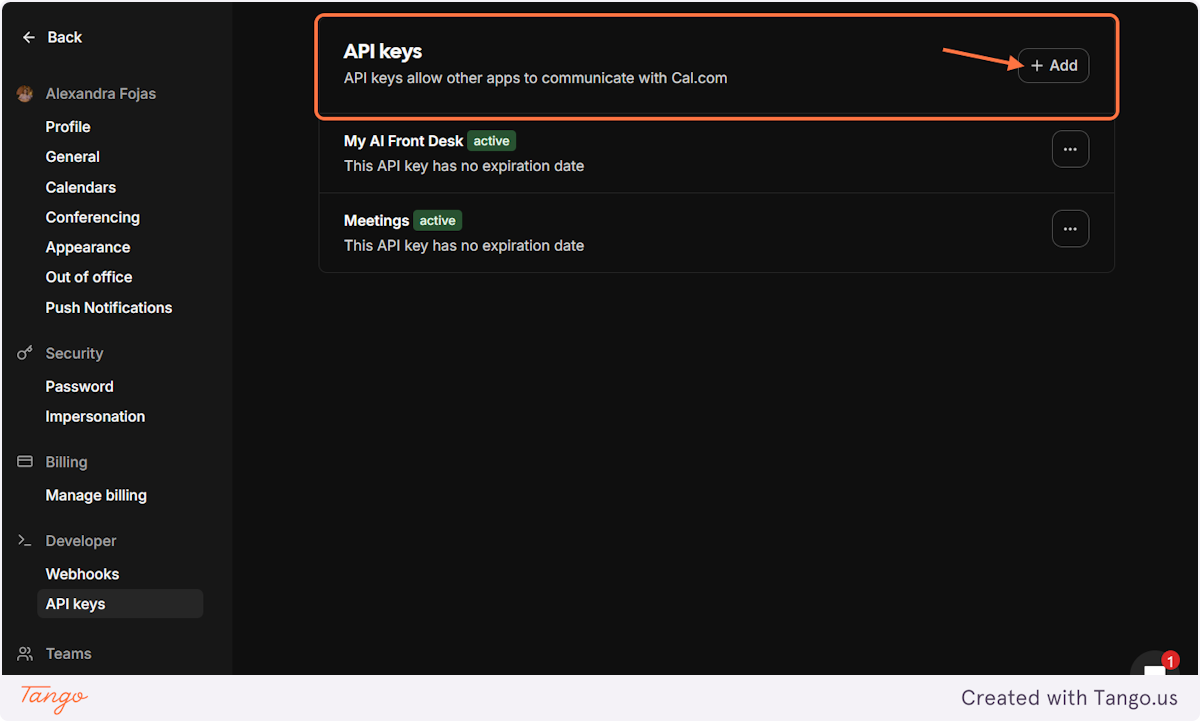Open Out of office settings
Screen dimensions: 1200x721
pyautogui.click(x=88, y=277)
